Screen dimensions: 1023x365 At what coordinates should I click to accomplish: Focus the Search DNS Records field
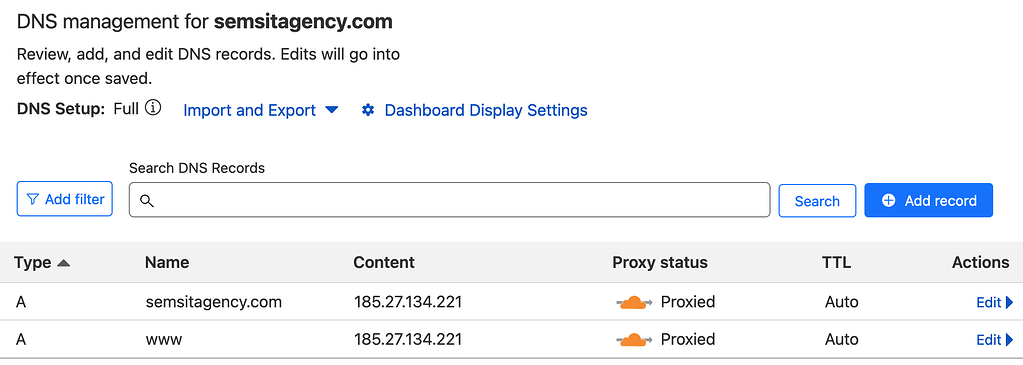point(450,200)
